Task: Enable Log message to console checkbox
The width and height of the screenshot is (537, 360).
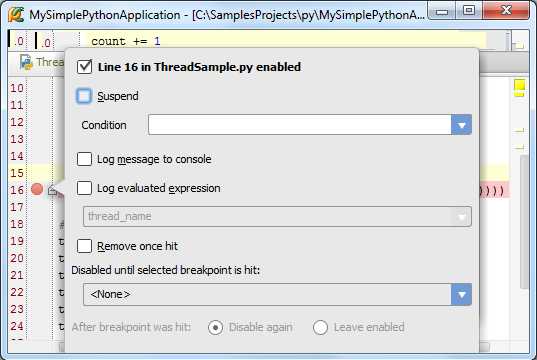Action: pos(84,159)
